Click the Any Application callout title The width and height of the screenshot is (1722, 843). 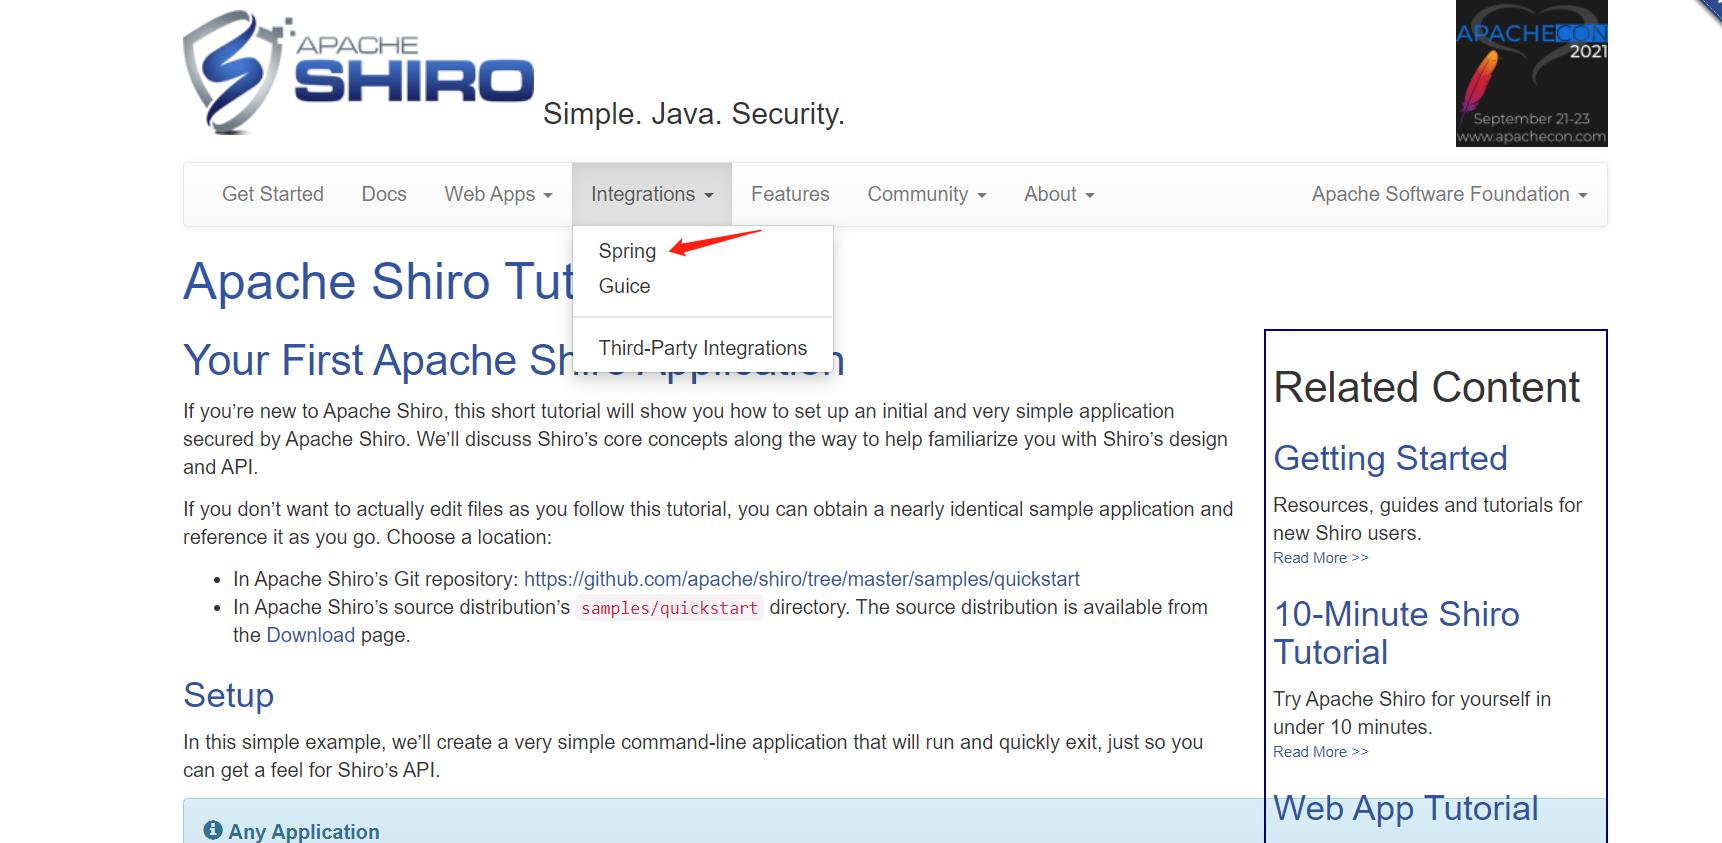pyautogui.click(x=304, y=831)
